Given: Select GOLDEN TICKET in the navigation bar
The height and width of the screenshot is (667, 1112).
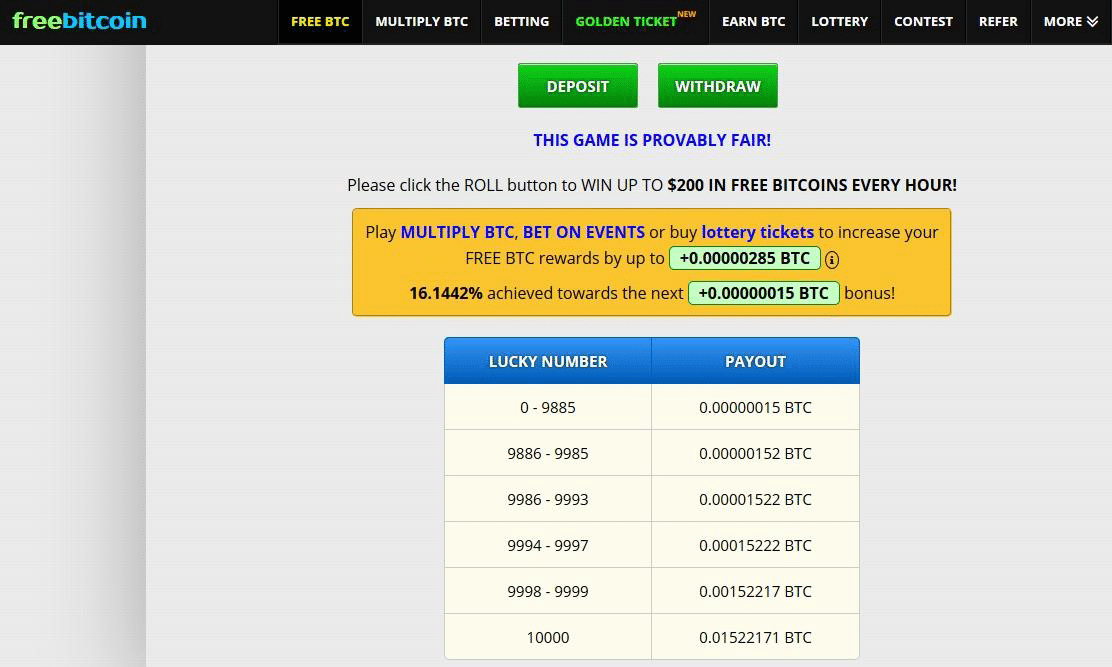Looking at the screenshot, I should 635,22.
